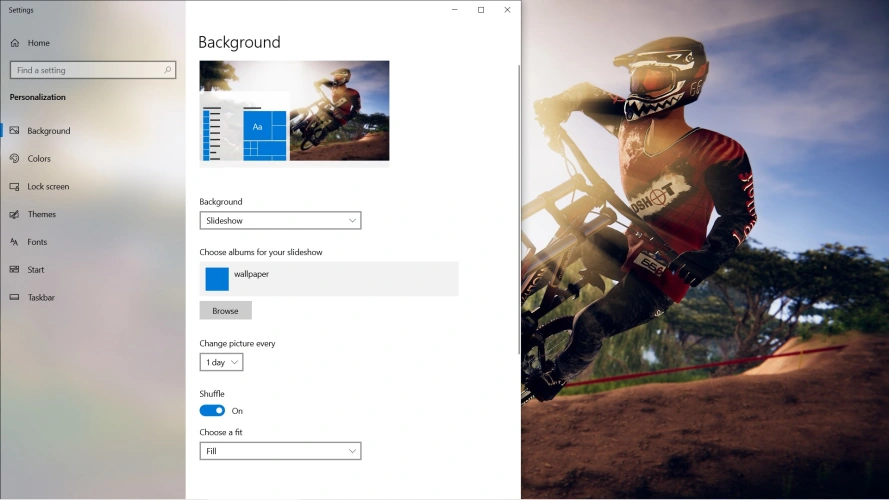Click the Fonts icon in sidebar
889x500 pixels.
click(x=15, y=242)
